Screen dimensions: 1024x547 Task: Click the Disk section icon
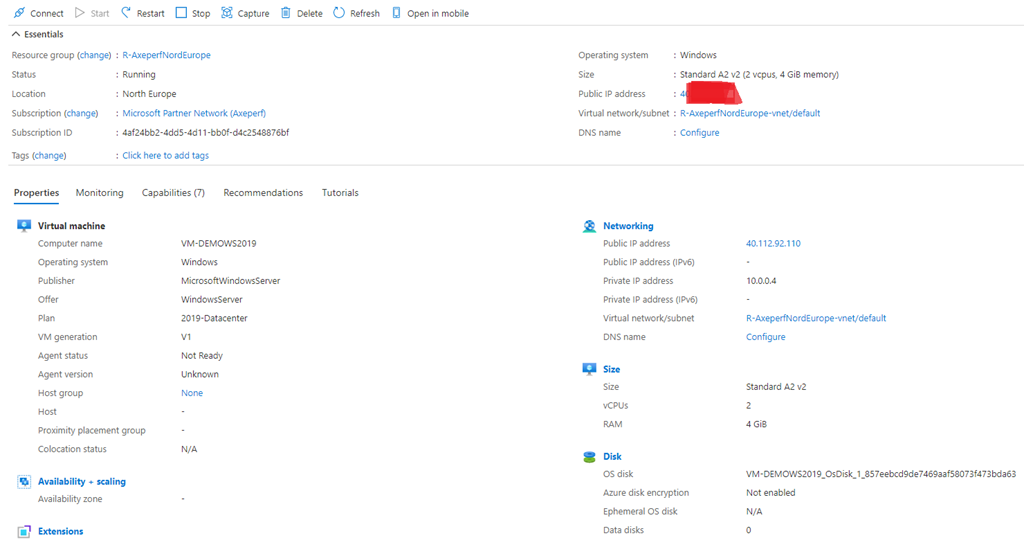click(x=589, y=456)
